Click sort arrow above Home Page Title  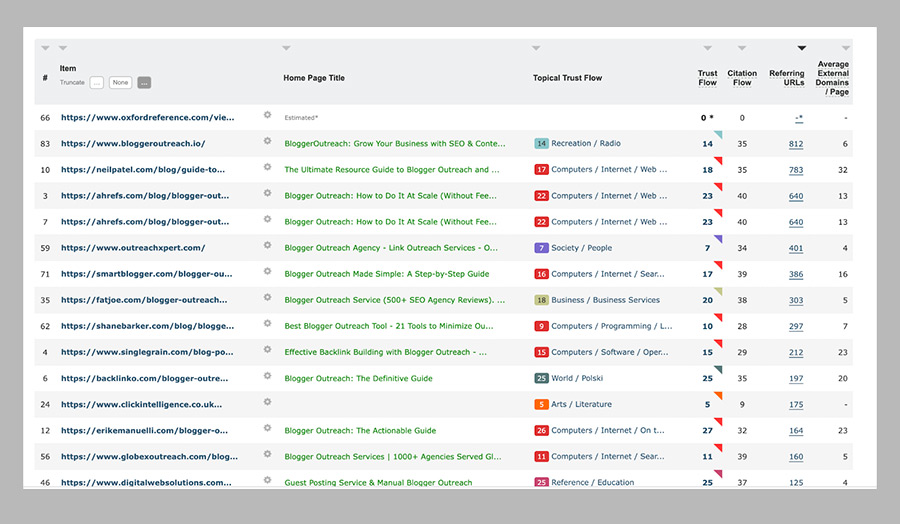point(286,48)
